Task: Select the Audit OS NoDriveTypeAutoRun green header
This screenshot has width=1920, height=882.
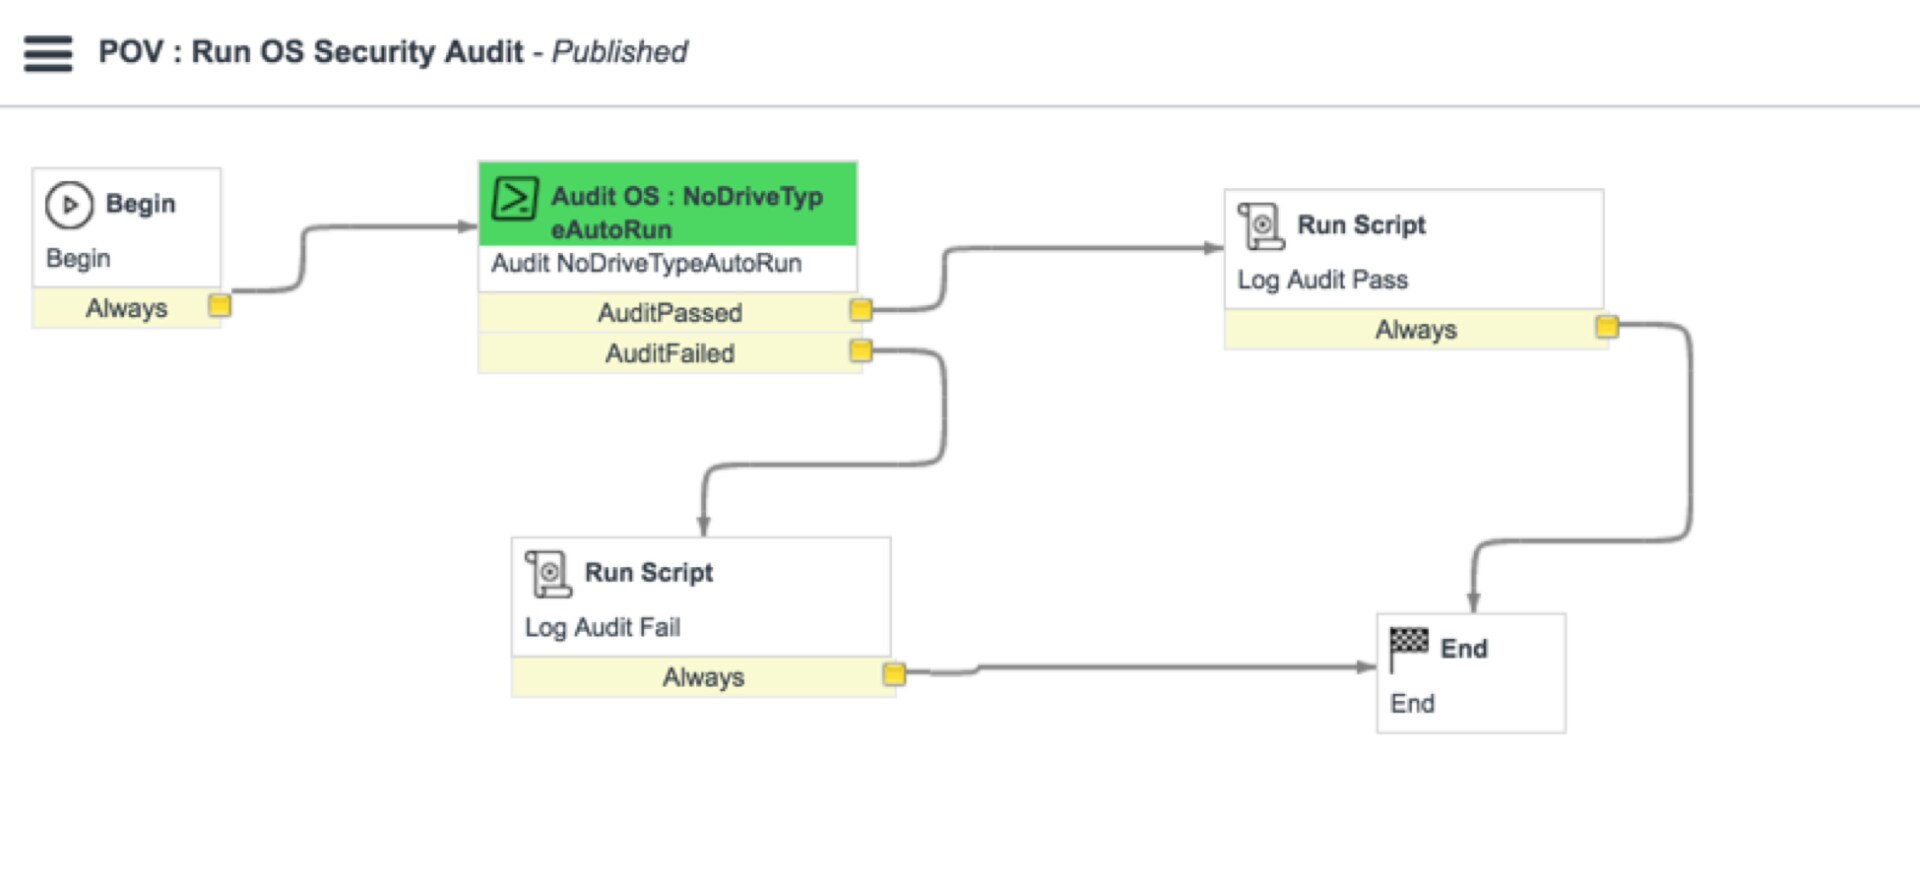Action: pyautogui.click(x=668, y=204)
